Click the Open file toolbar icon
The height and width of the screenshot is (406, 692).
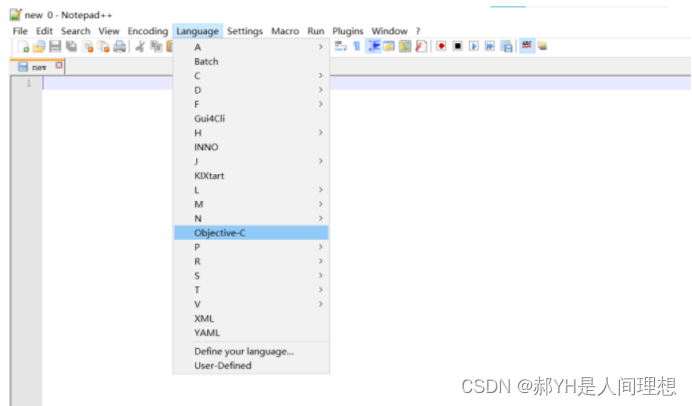(39, 46)
